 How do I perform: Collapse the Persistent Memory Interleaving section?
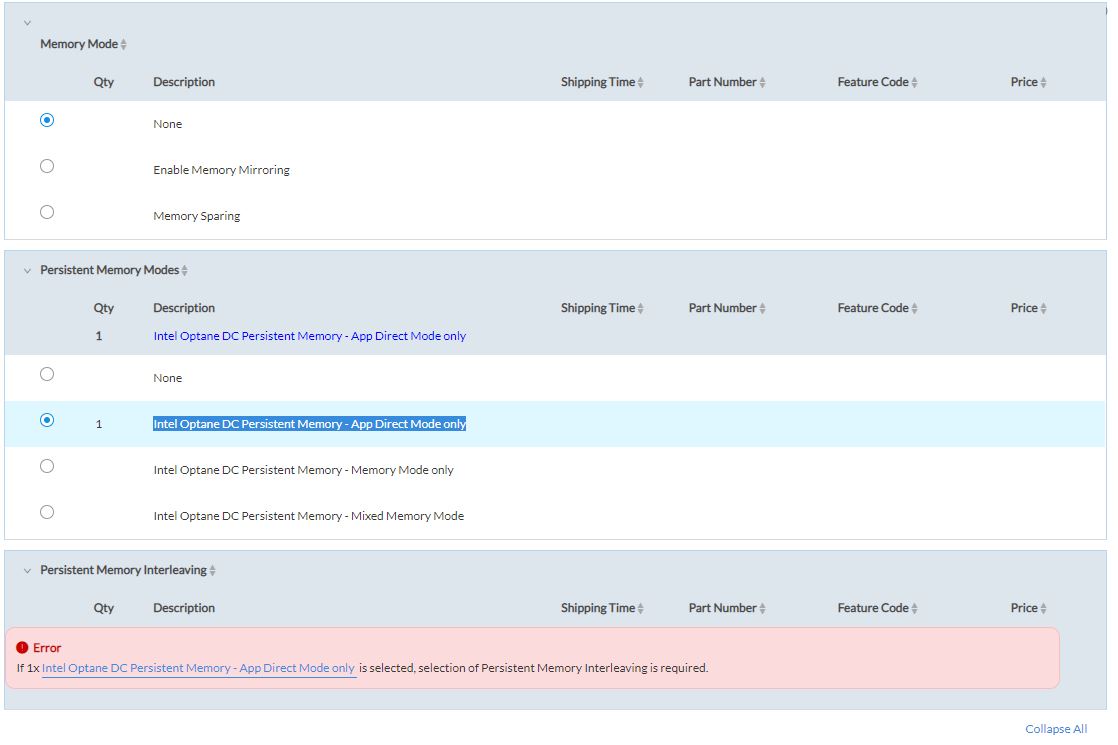pos(27,571)
